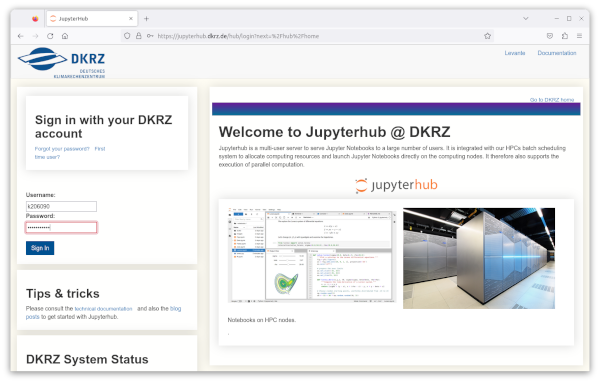This screenshot has width=600, height=383.
Task: Close the JupyterHub tab
Action: coord(131,18)
